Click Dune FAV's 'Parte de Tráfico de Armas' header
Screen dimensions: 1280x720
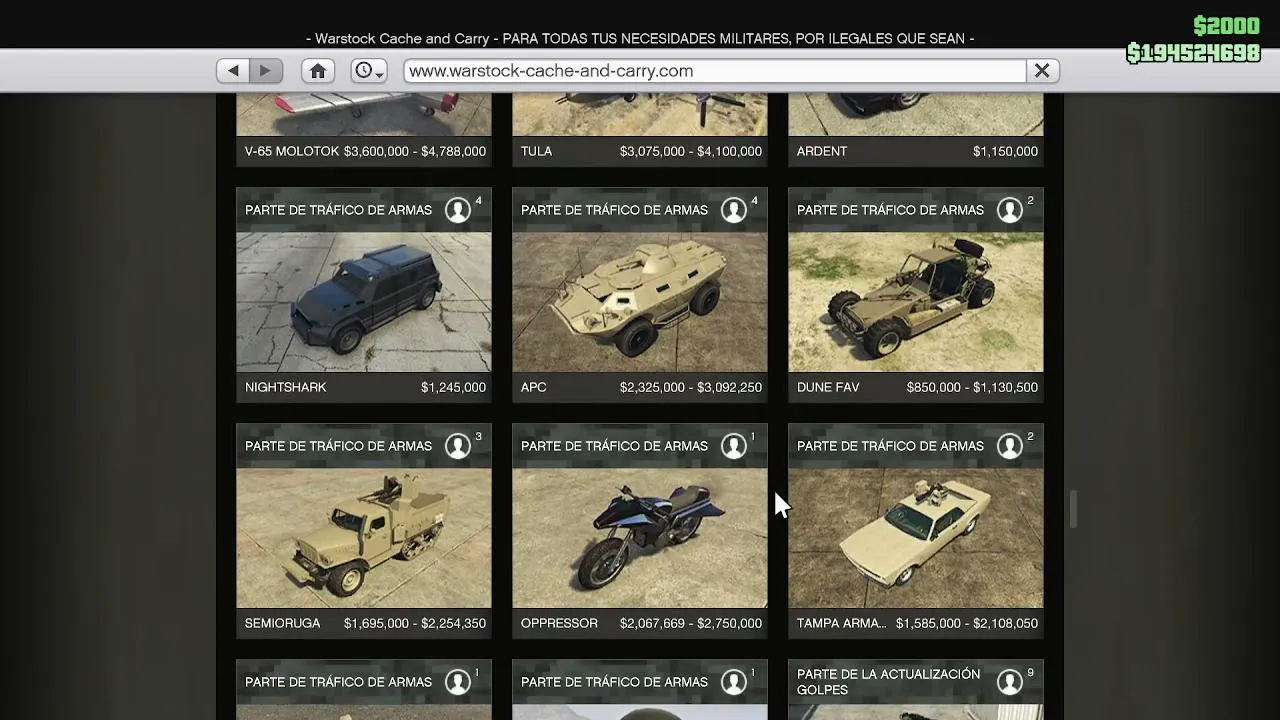890,210
